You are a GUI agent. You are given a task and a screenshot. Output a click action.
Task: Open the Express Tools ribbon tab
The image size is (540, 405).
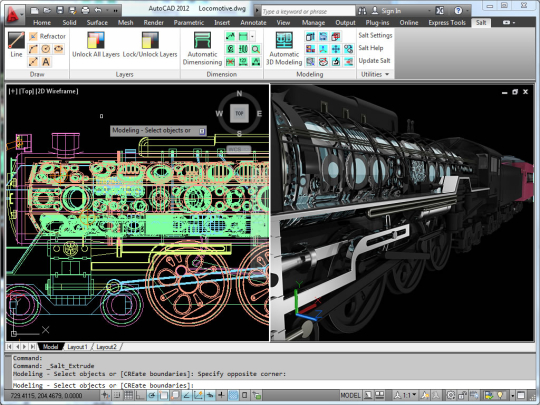447,22
